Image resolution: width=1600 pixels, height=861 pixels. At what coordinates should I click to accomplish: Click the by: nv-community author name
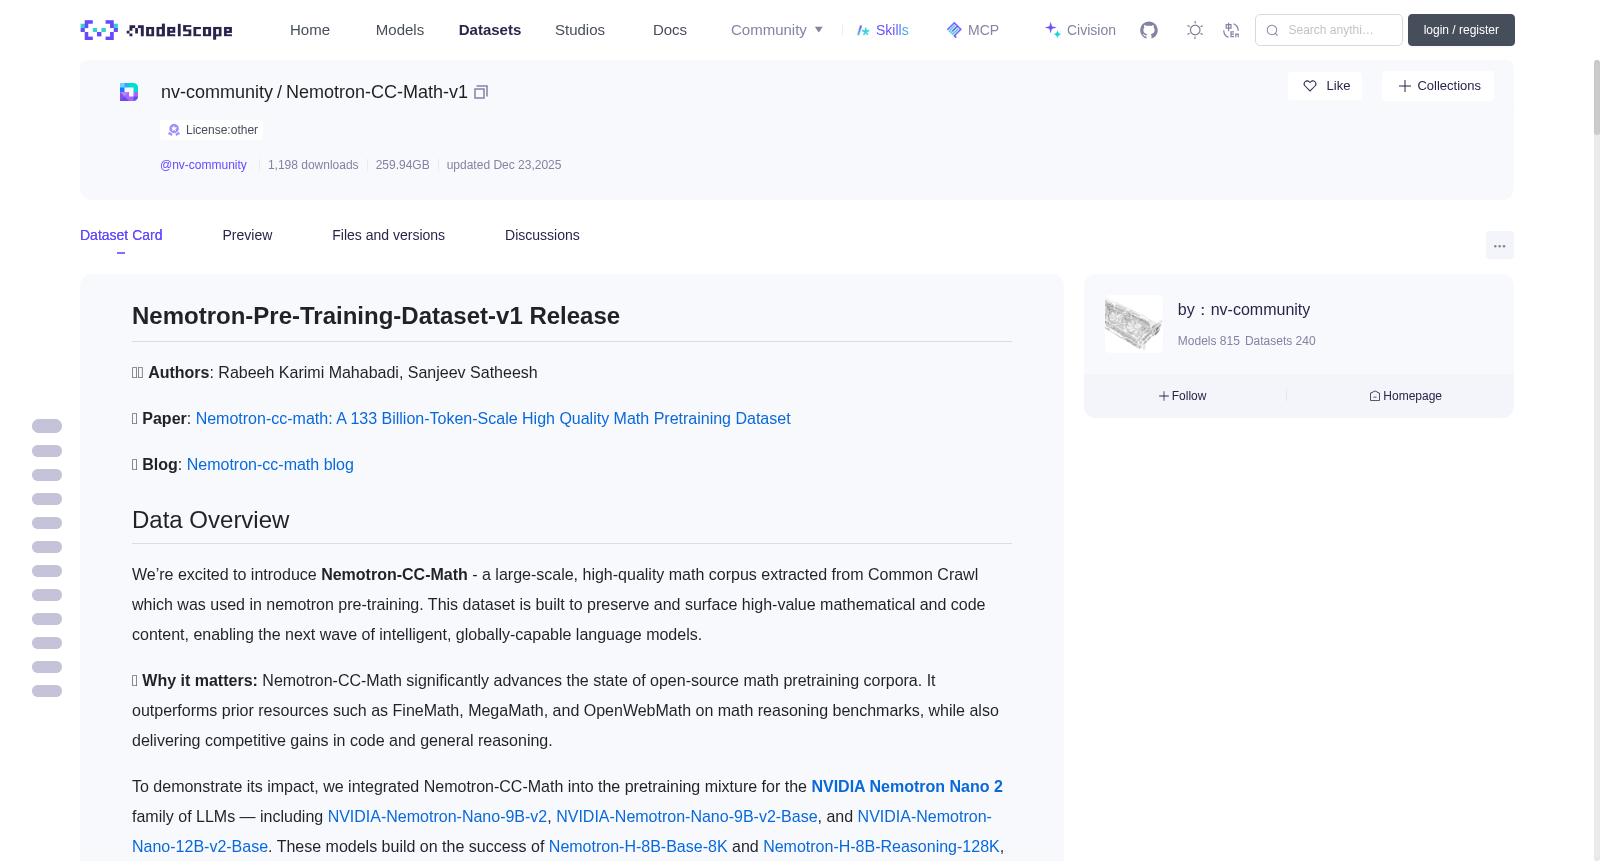pos(1244,310)
